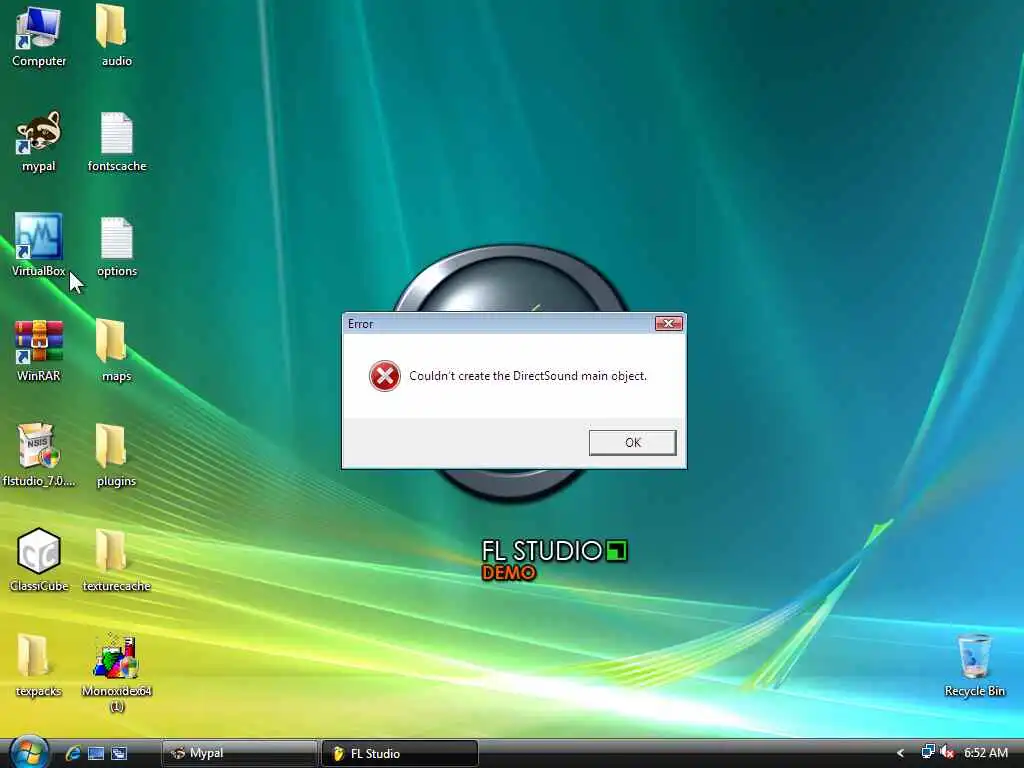Select the VirtualBox shortcut icon
This screenshot has height=768, width=1024.
click(x=39, y=246)
